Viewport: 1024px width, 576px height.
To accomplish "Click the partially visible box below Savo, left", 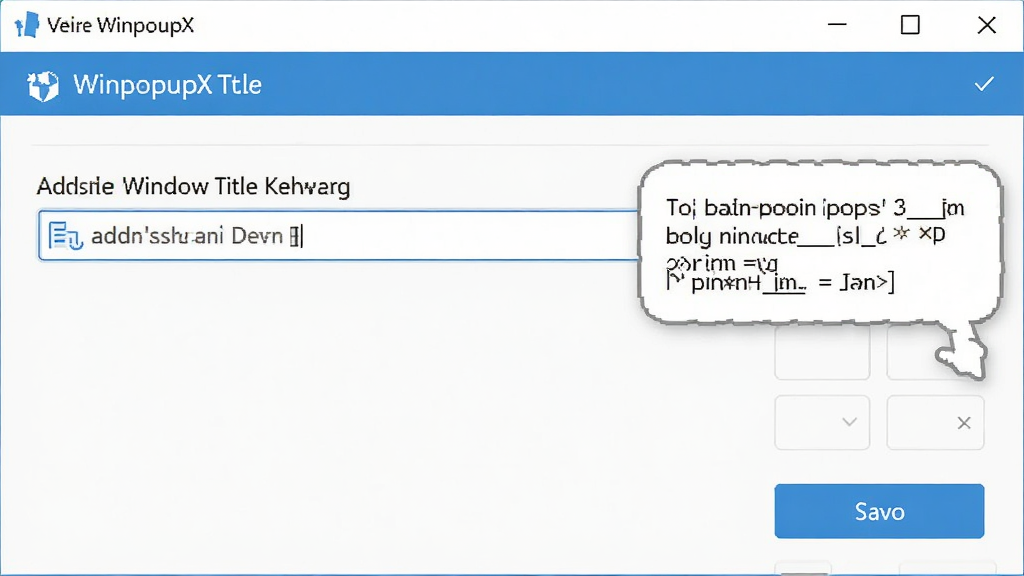I will 803,568.
